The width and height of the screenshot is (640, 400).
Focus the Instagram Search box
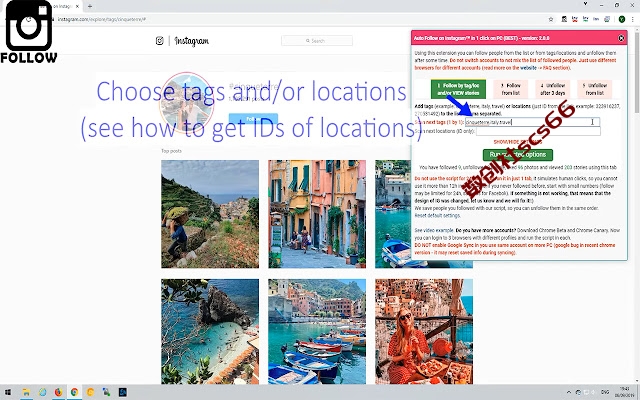click(x=317, y=41)
